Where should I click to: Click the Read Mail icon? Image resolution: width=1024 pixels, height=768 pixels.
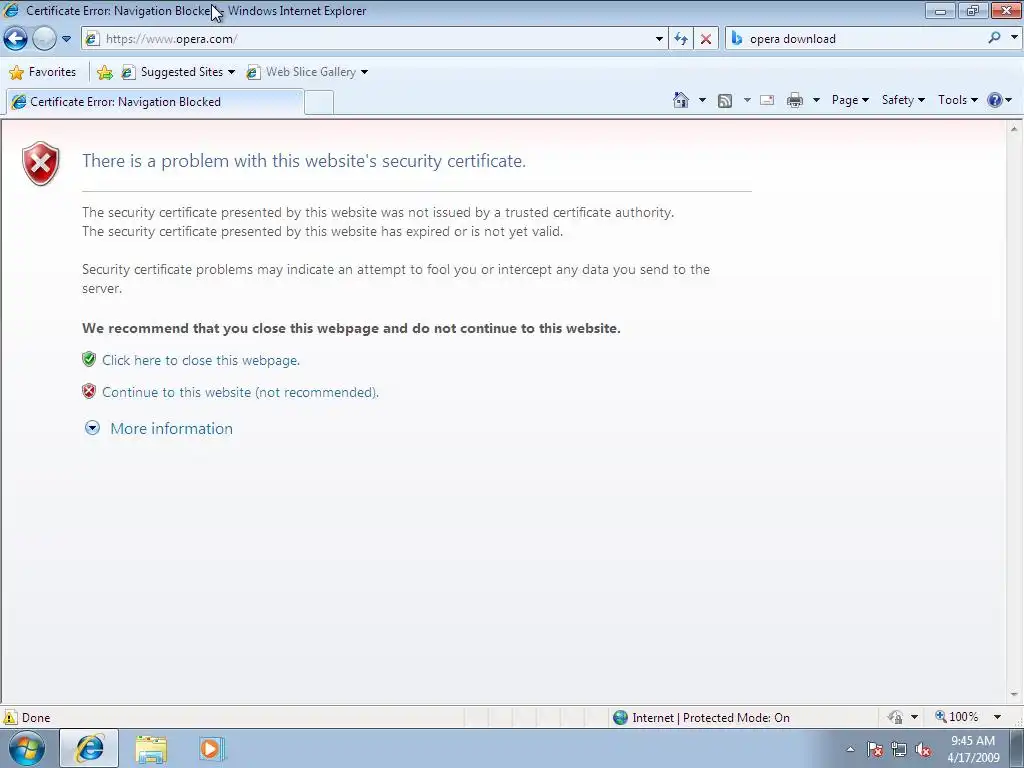pos(767,100)
